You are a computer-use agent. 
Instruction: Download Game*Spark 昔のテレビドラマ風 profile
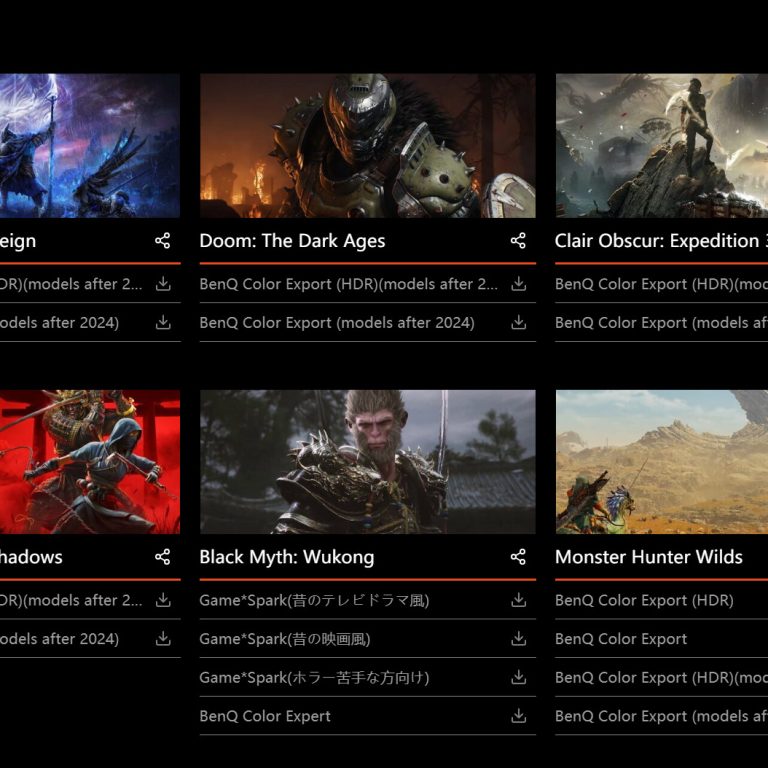pos(518,600)
